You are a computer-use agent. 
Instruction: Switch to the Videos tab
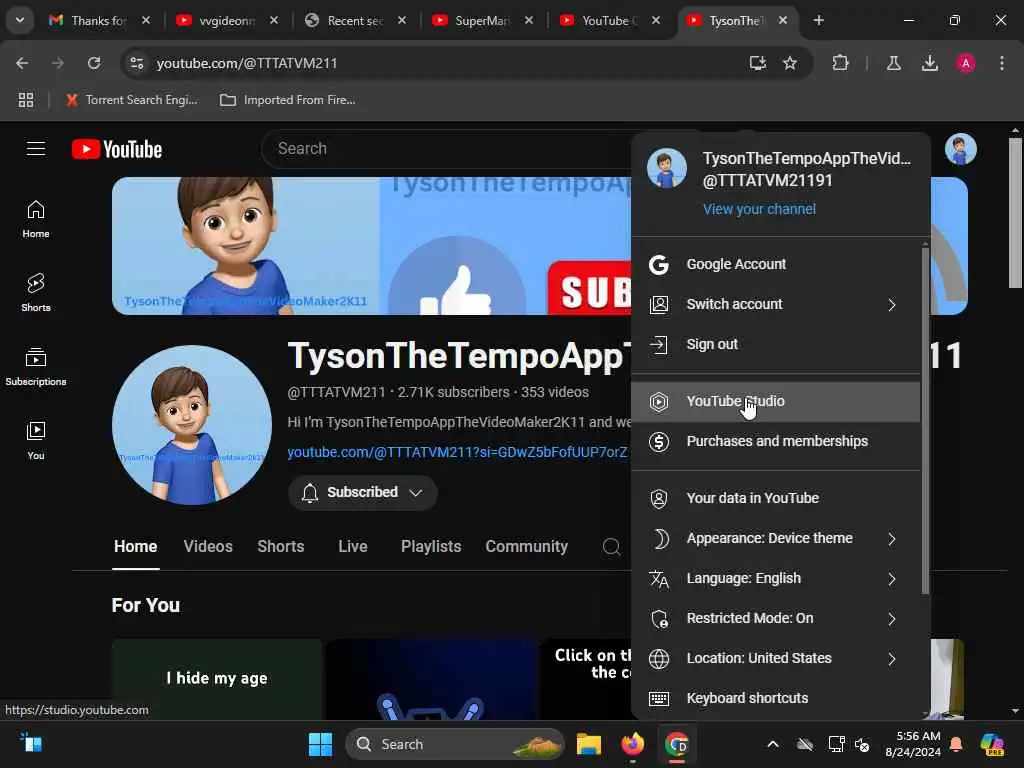[208, 547]
